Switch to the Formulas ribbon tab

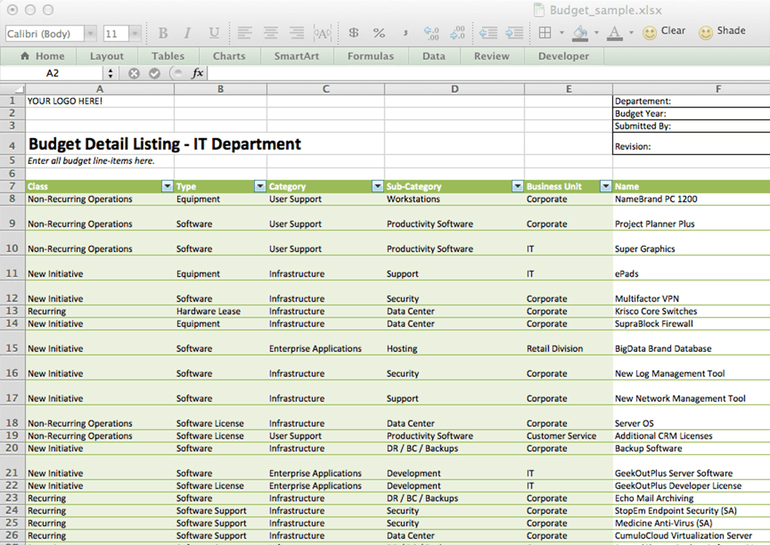click(371, 56)
